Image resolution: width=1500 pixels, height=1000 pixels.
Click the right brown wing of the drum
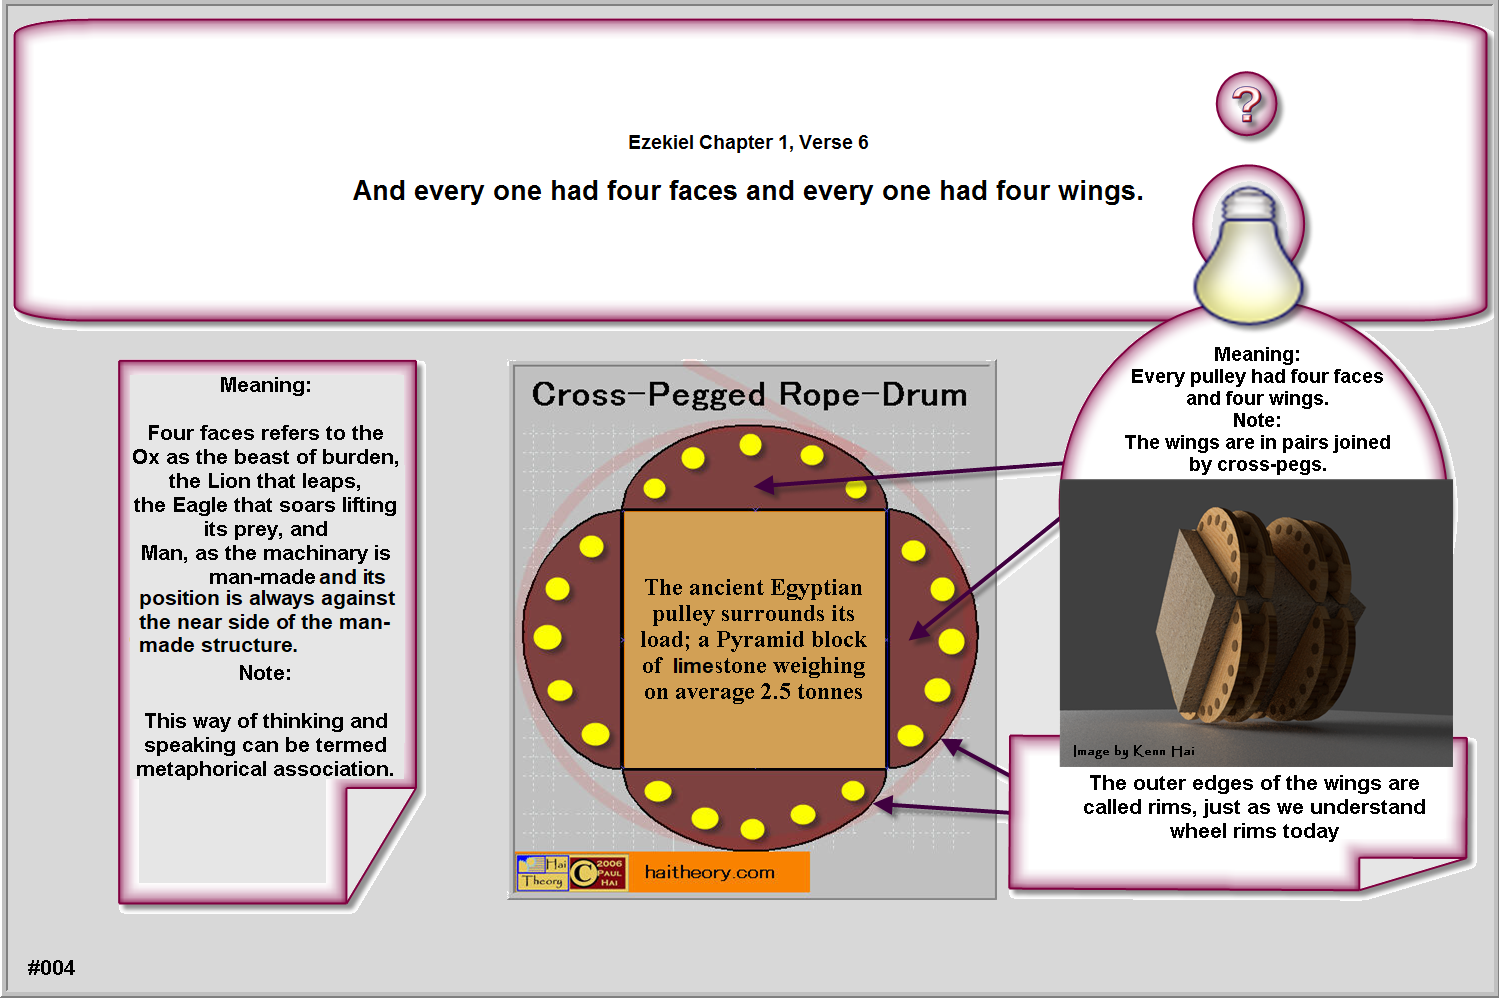931,640
